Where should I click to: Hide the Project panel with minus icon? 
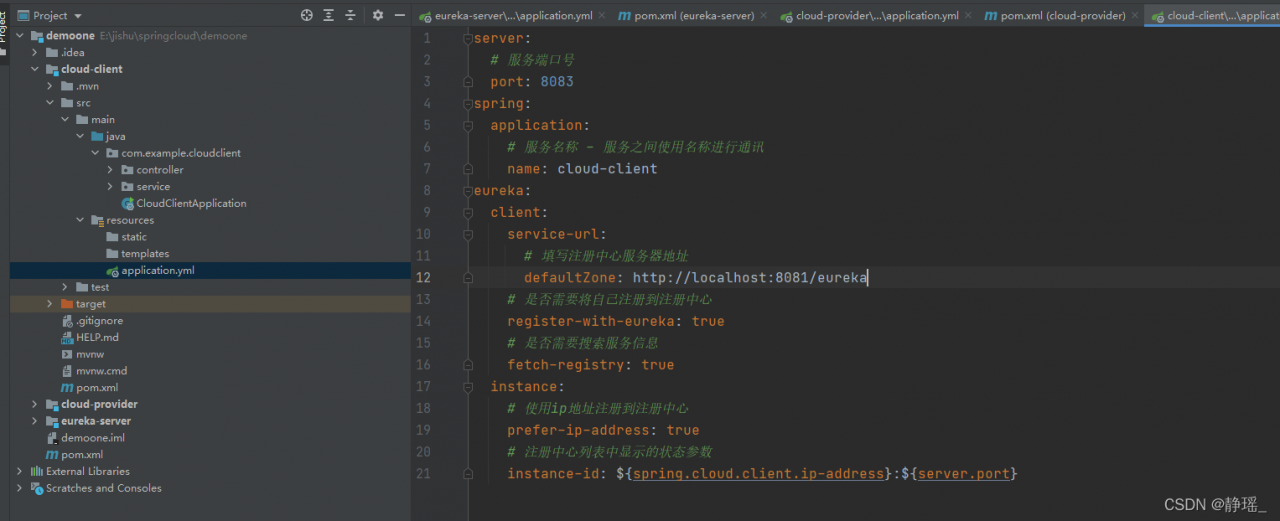399,15
